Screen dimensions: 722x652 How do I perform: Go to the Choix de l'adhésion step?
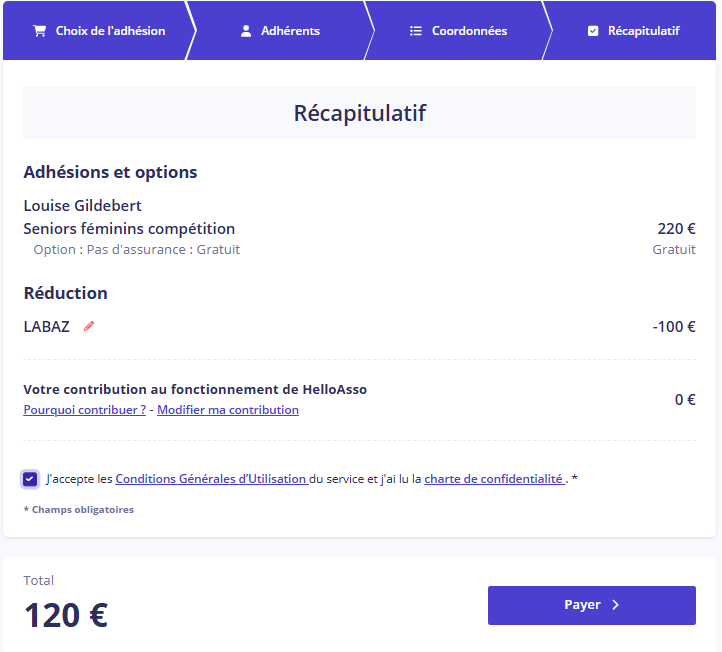coord(99,31)
